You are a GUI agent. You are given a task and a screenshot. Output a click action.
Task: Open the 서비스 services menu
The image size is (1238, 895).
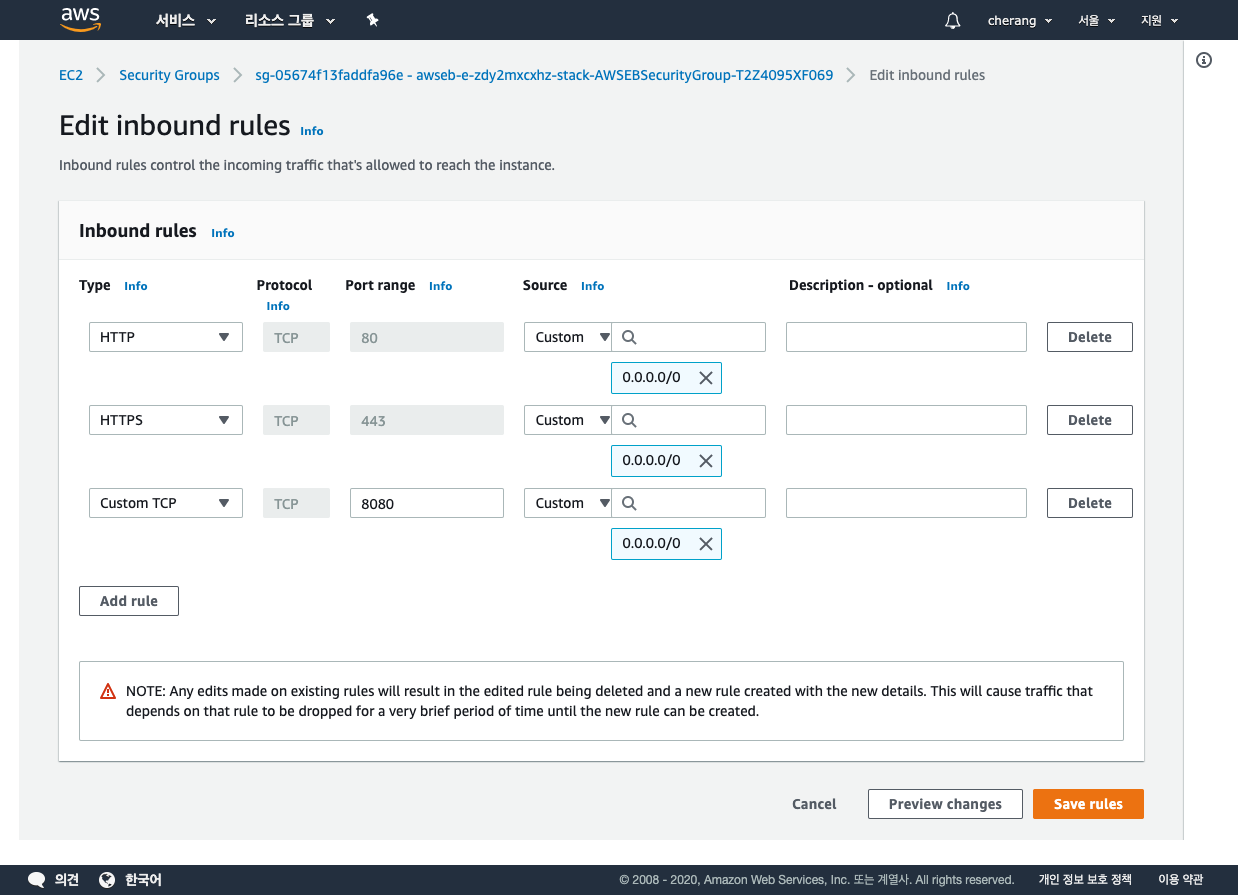click(x=186, y=20)
